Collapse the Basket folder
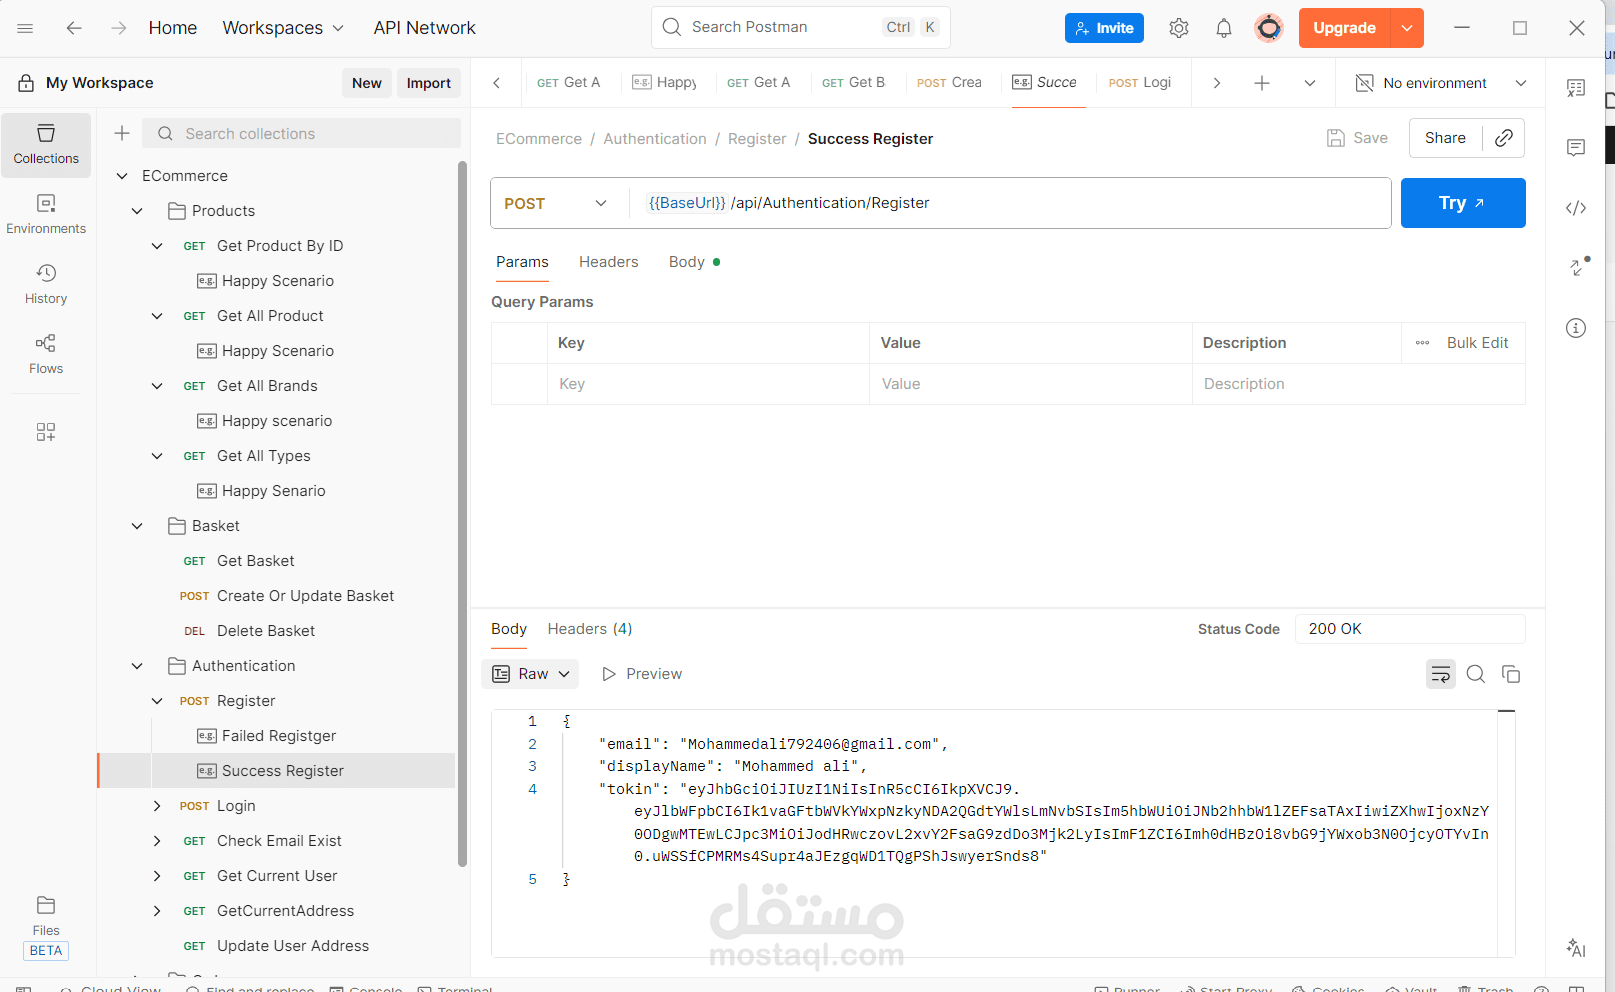 pos(137,526)
